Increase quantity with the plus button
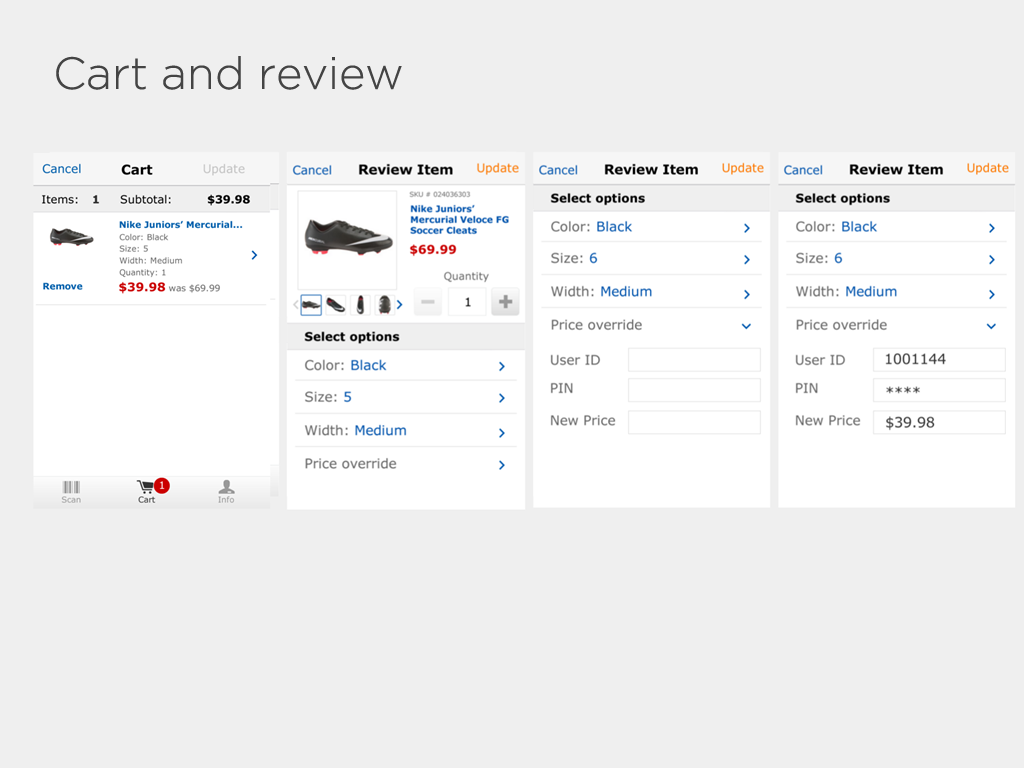The height and width of the screenshot is (768, 1024). pos(505,302)
